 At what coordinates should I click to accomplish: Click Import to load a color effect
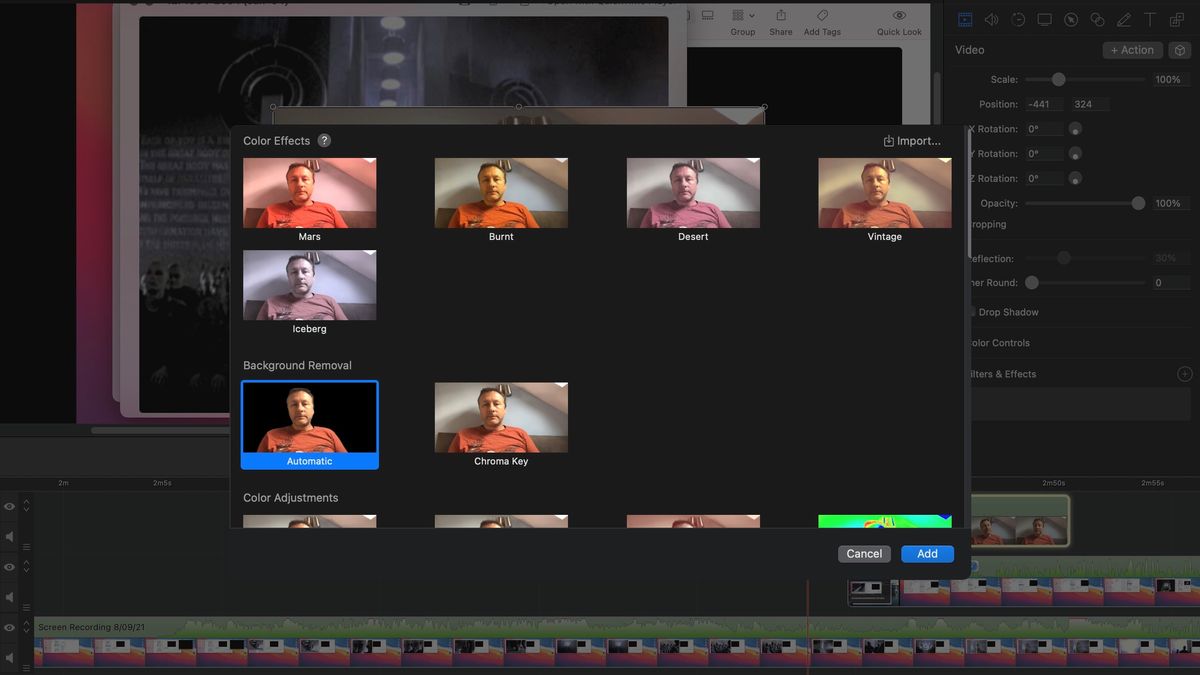point(911,140)
